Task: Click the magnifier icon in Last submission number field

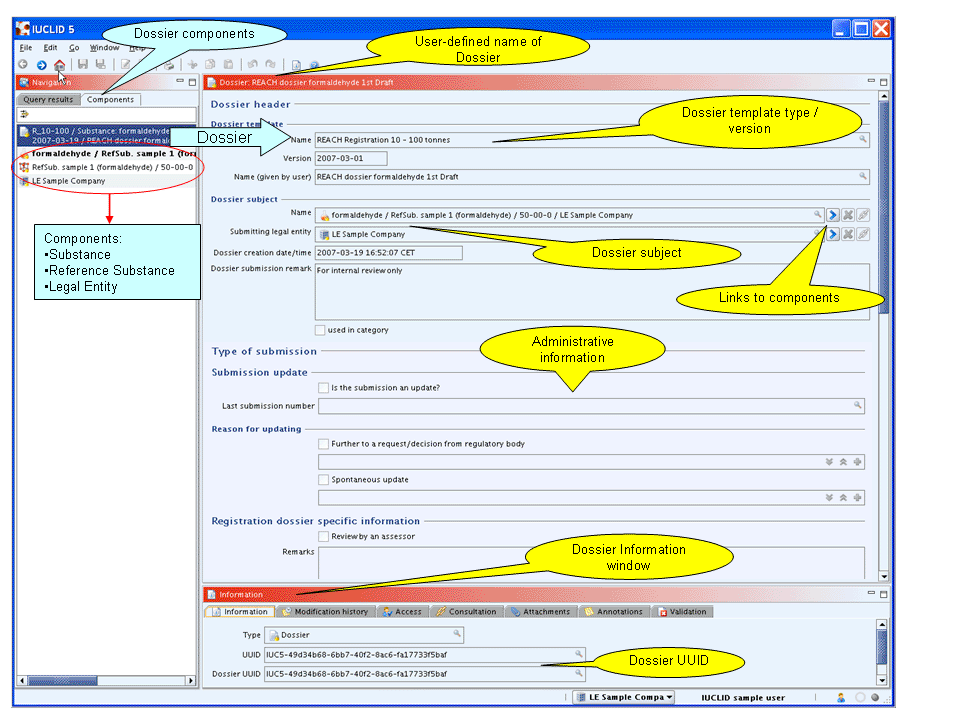Action: pos(858,406)
